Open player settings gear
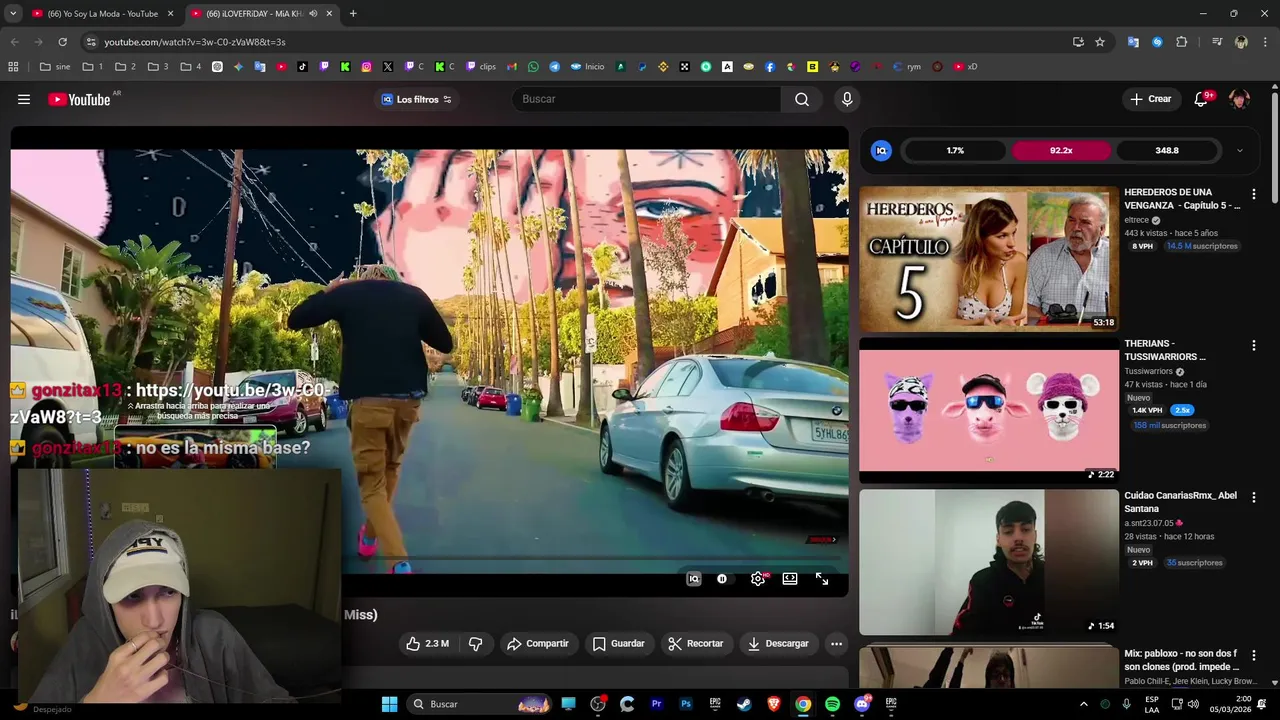 758,579
